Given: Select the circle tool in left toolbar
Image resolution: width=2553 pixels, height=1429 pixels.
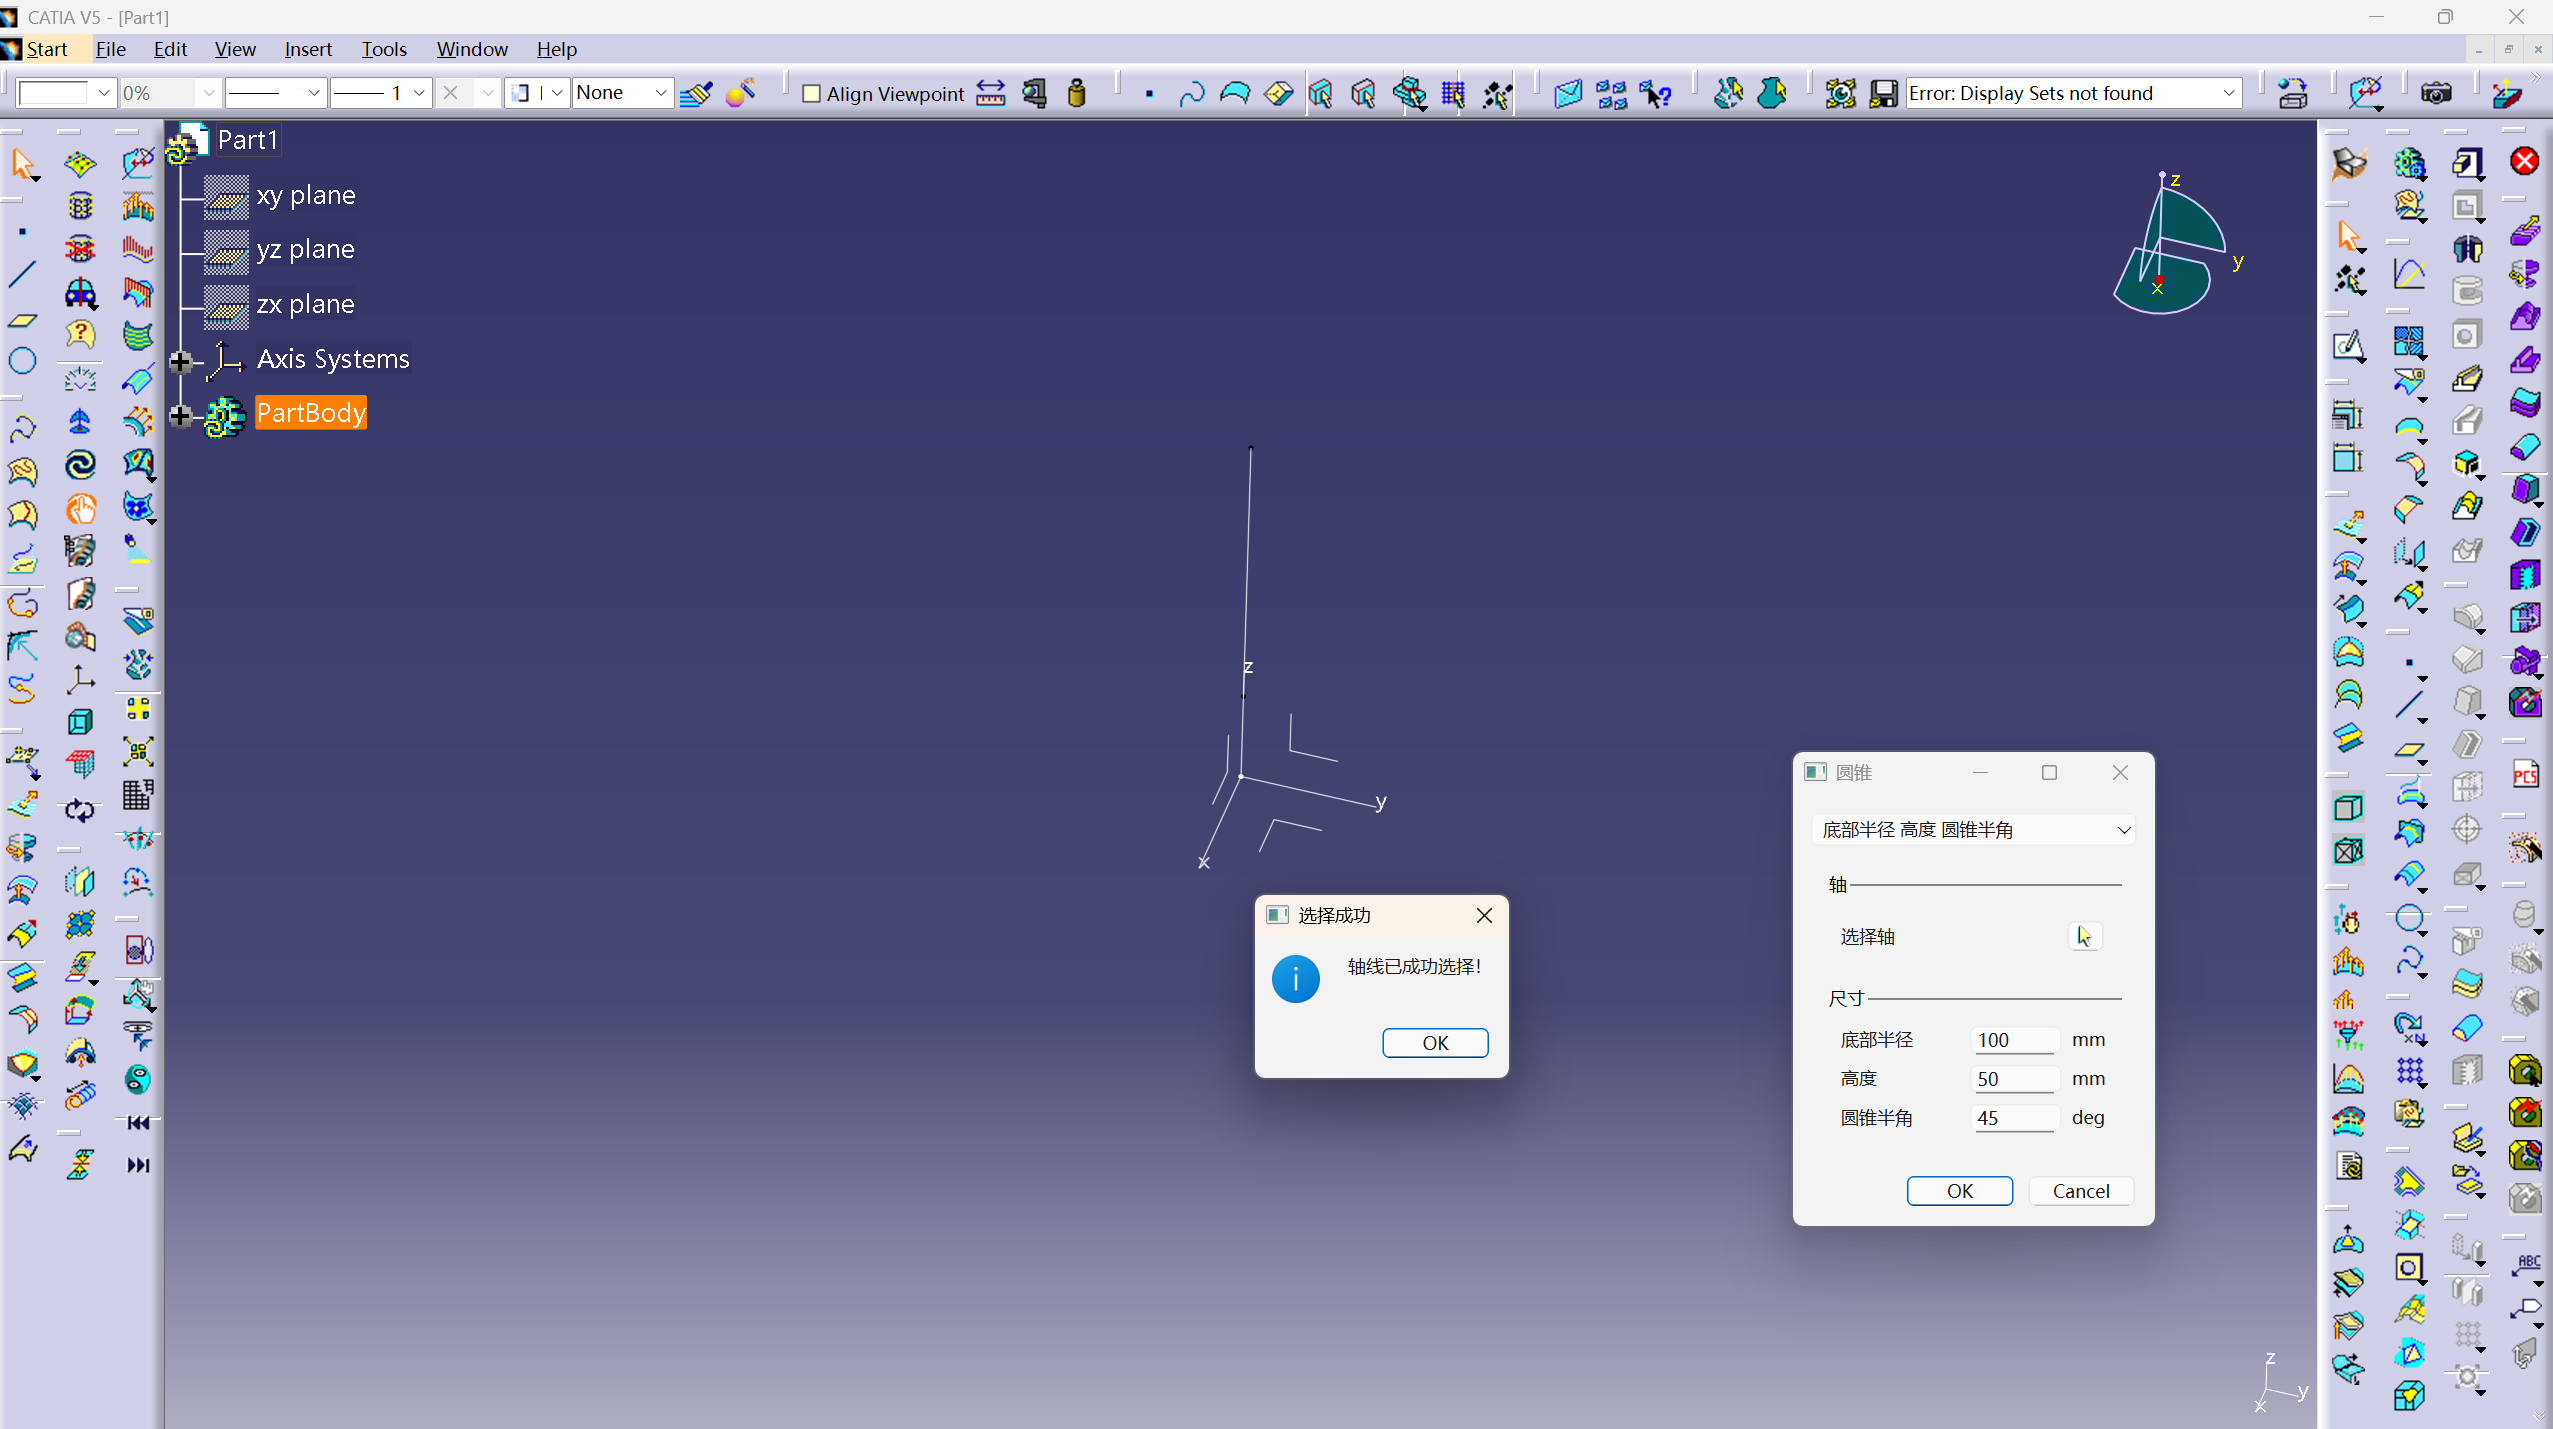Looking at the screenshot, I should click(22, 360).
